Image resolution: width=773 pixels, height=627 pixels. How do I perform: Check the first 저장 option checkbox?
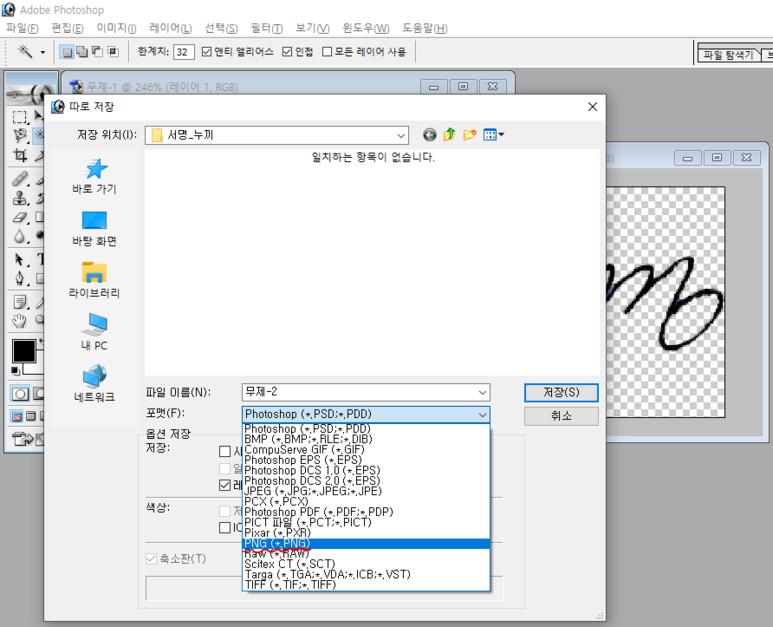pos(224,451)
